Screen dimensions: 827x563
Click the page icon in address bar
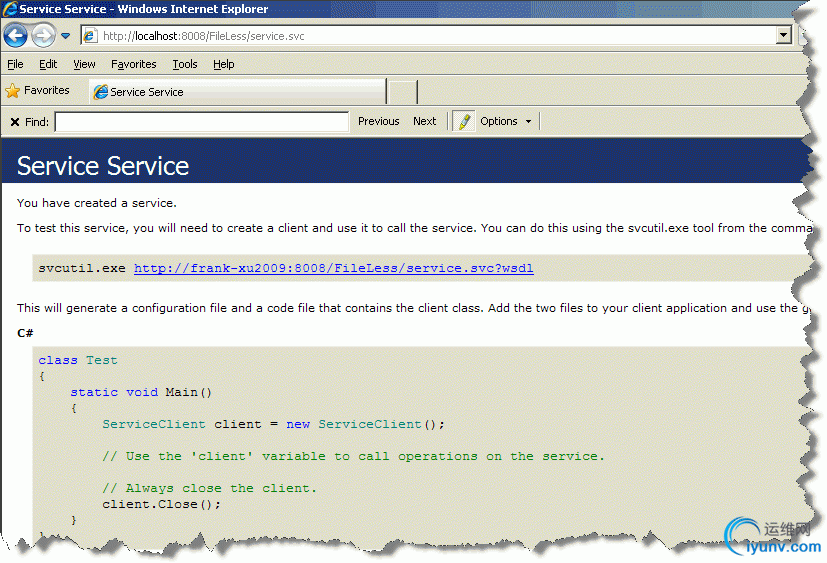pos(90,36)
